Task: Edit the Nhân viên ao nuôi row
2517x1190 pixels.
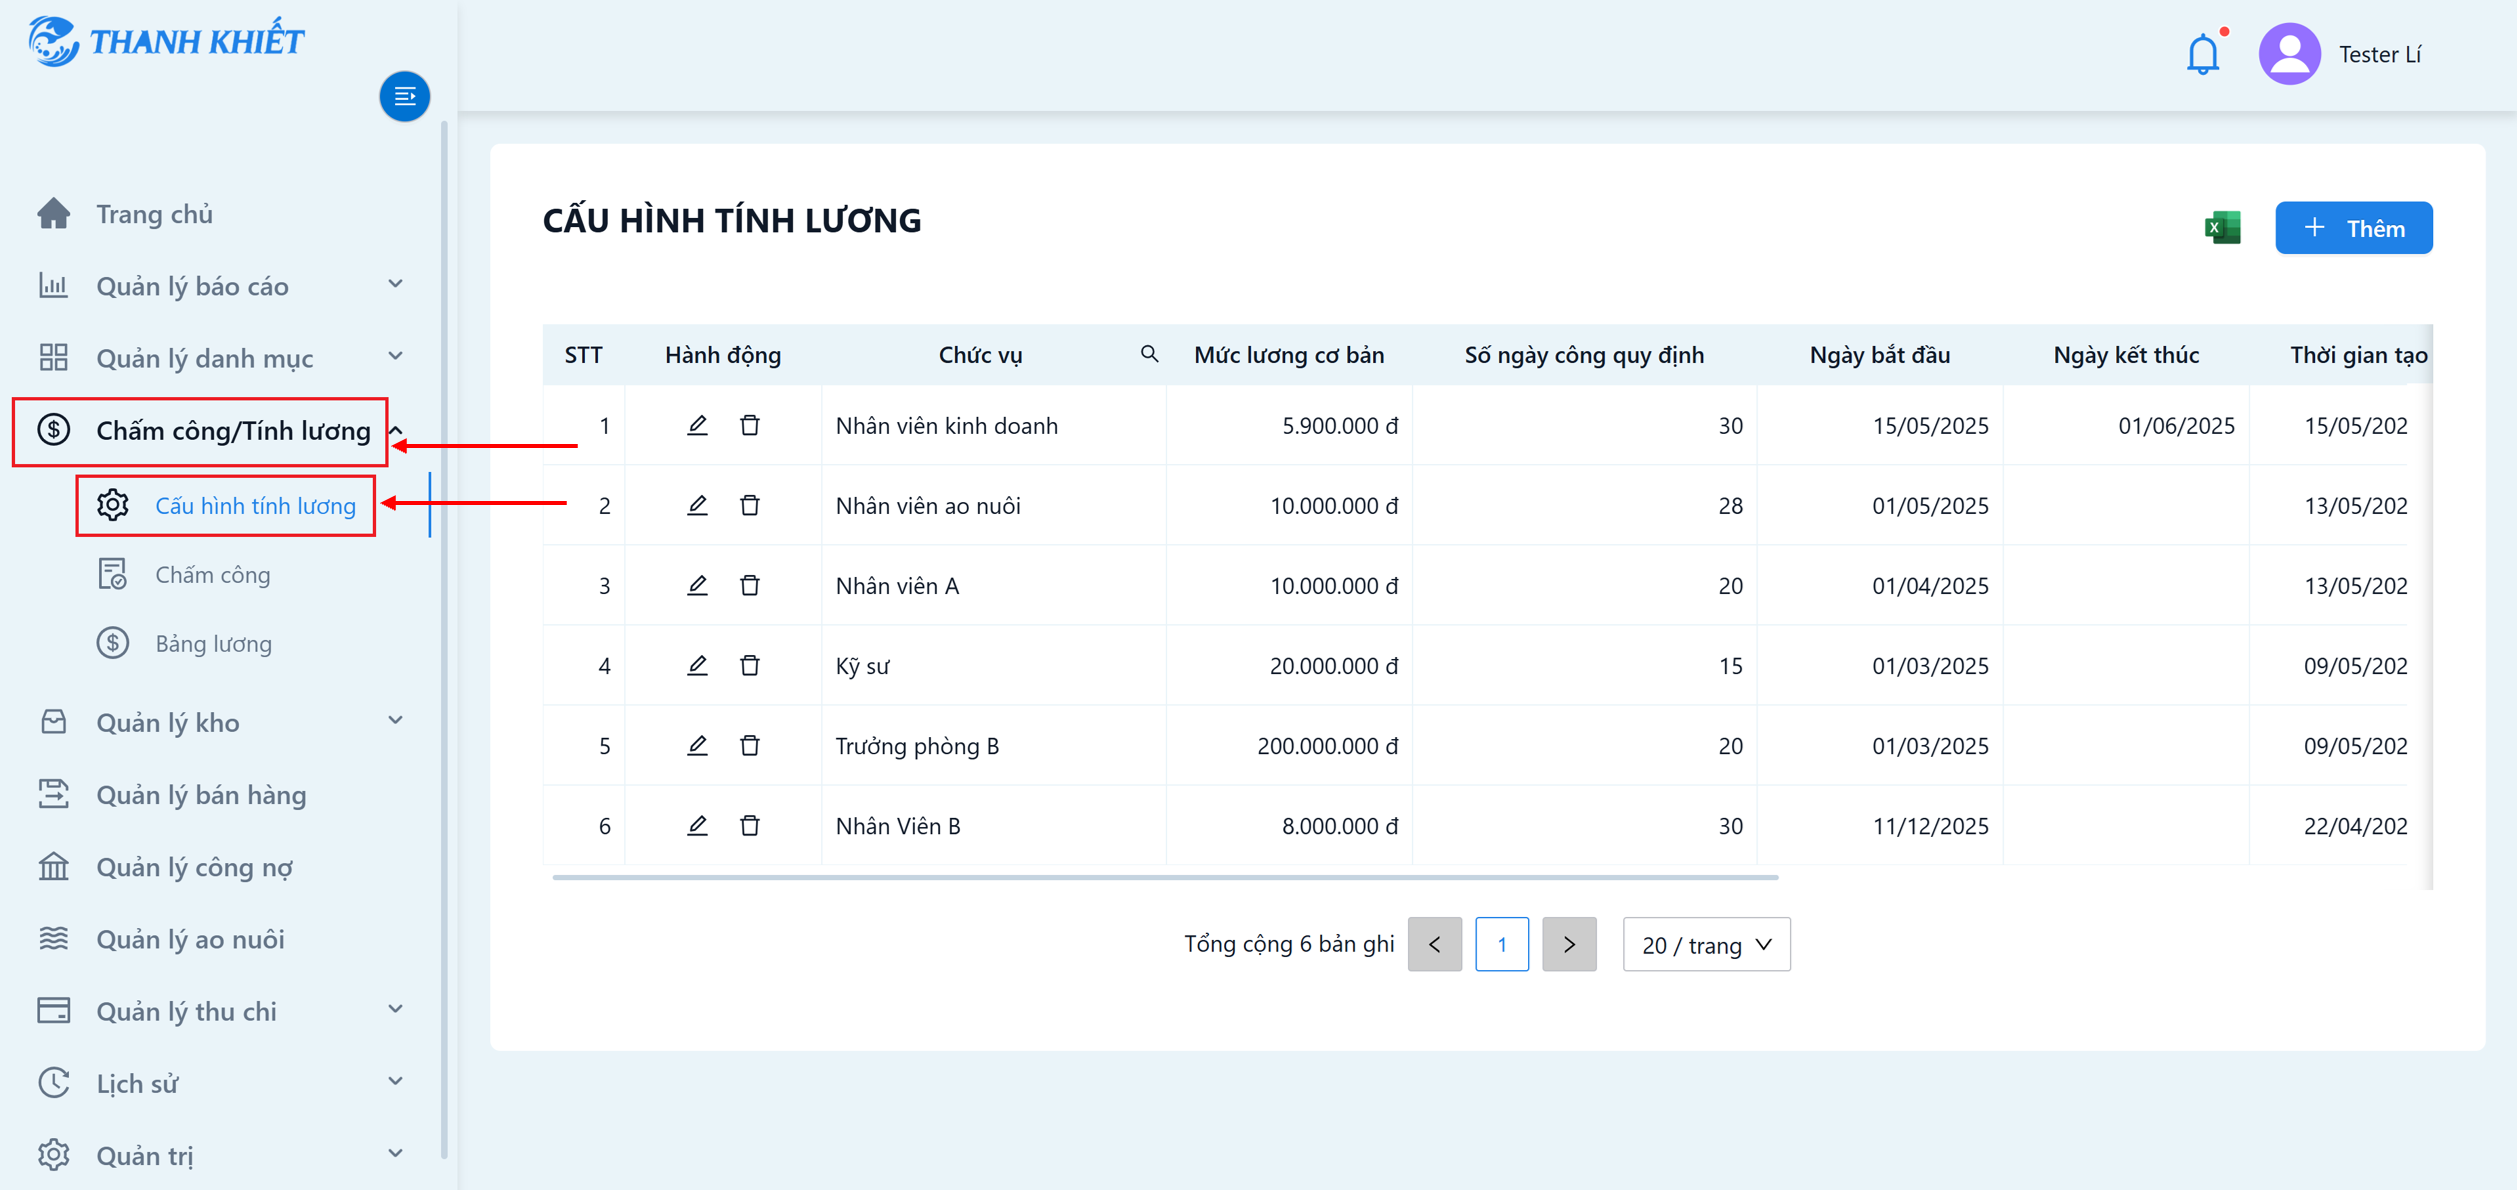Action: (x=697, y=505)
